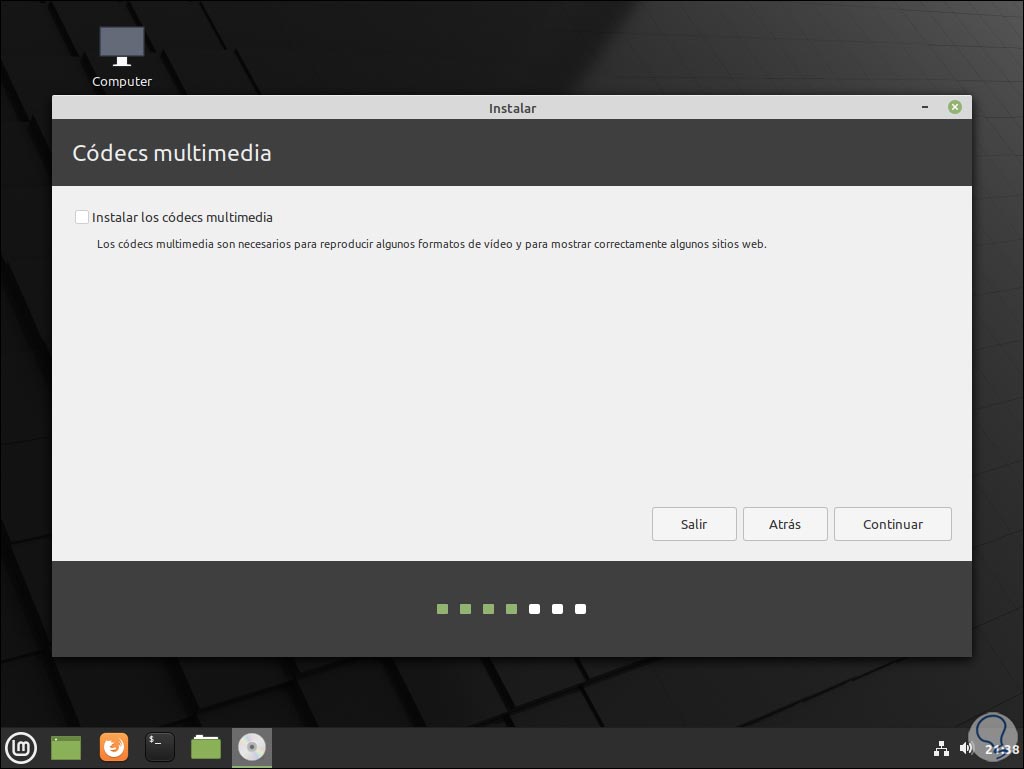Click the 'Instalar' window title bar
Viewport: 1024px width, 769px height.
[512, 107]
